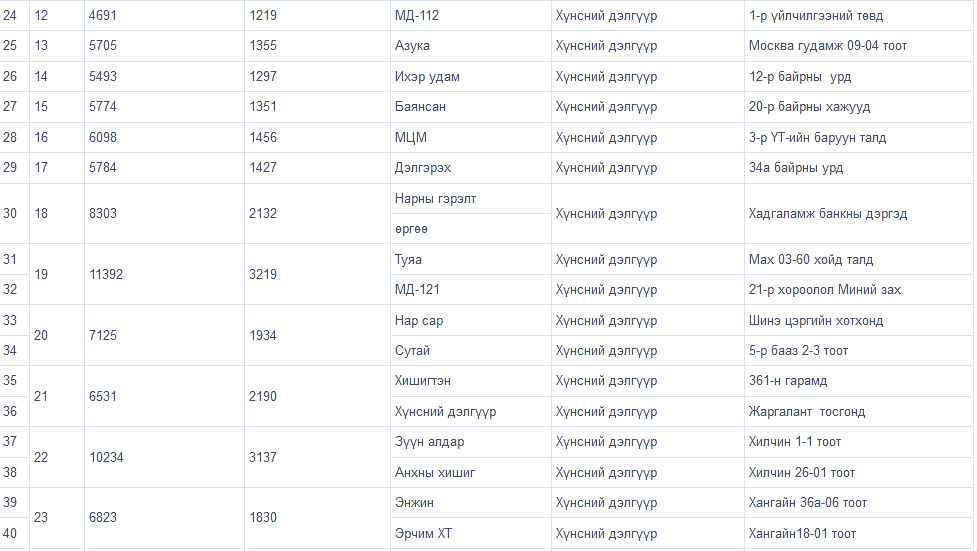Viewport: 977px width, 551px height.
Task: Select the merged cell showing 11392
Action: pyautogui.click(x=106, y=274)
